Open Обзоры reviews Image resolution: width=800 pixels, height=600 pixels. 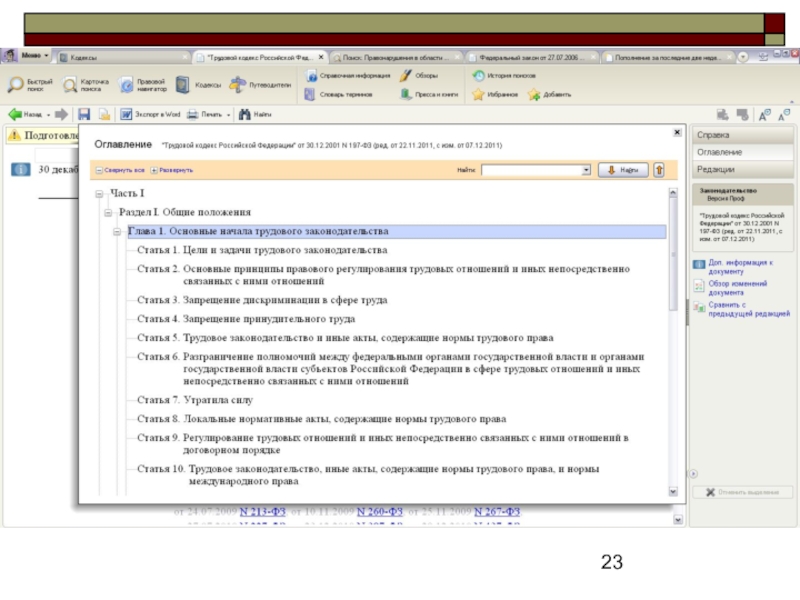[x=419, y=76]
